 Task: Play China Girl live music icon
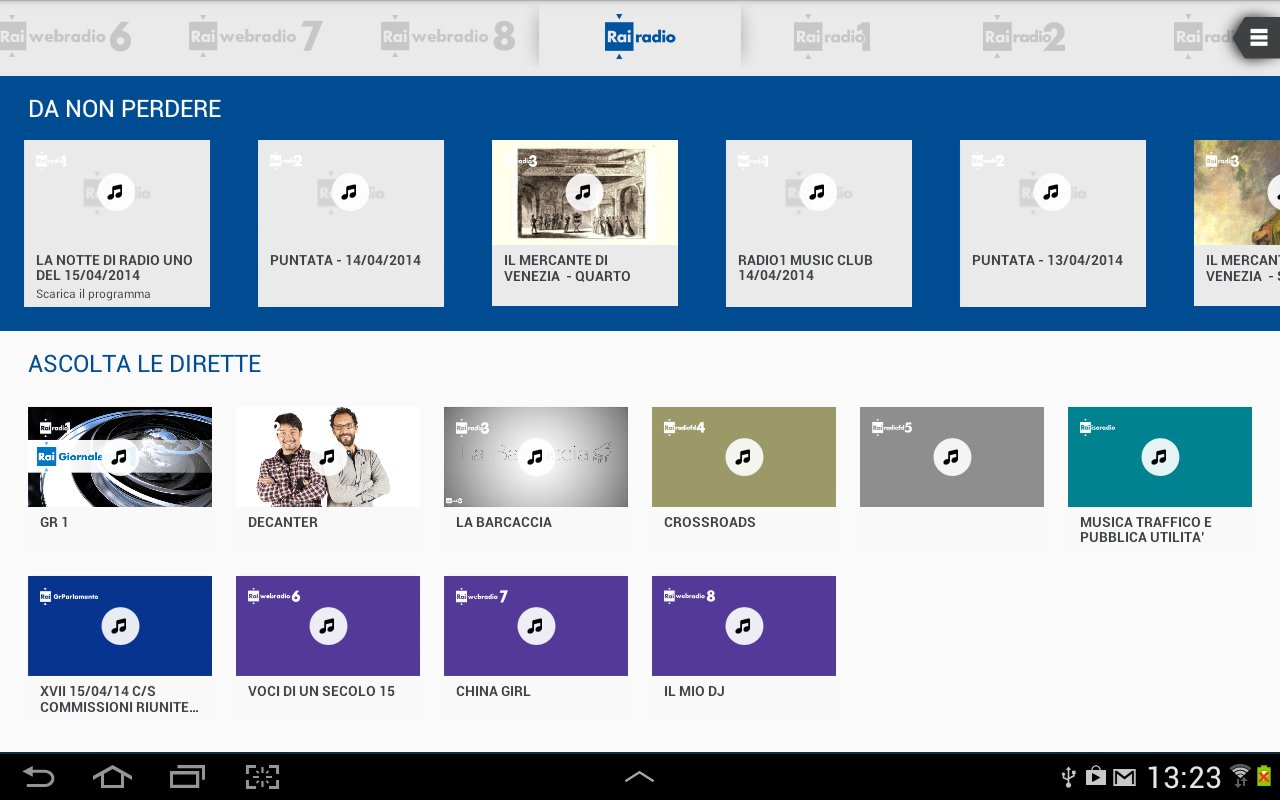pos(536,626)
